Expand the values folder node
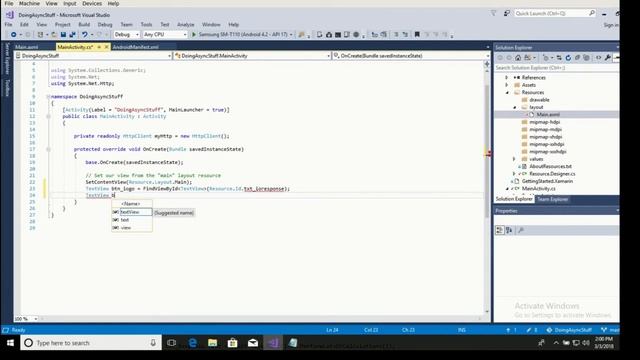This screenshot has height=360, width=640. (514, 159)
